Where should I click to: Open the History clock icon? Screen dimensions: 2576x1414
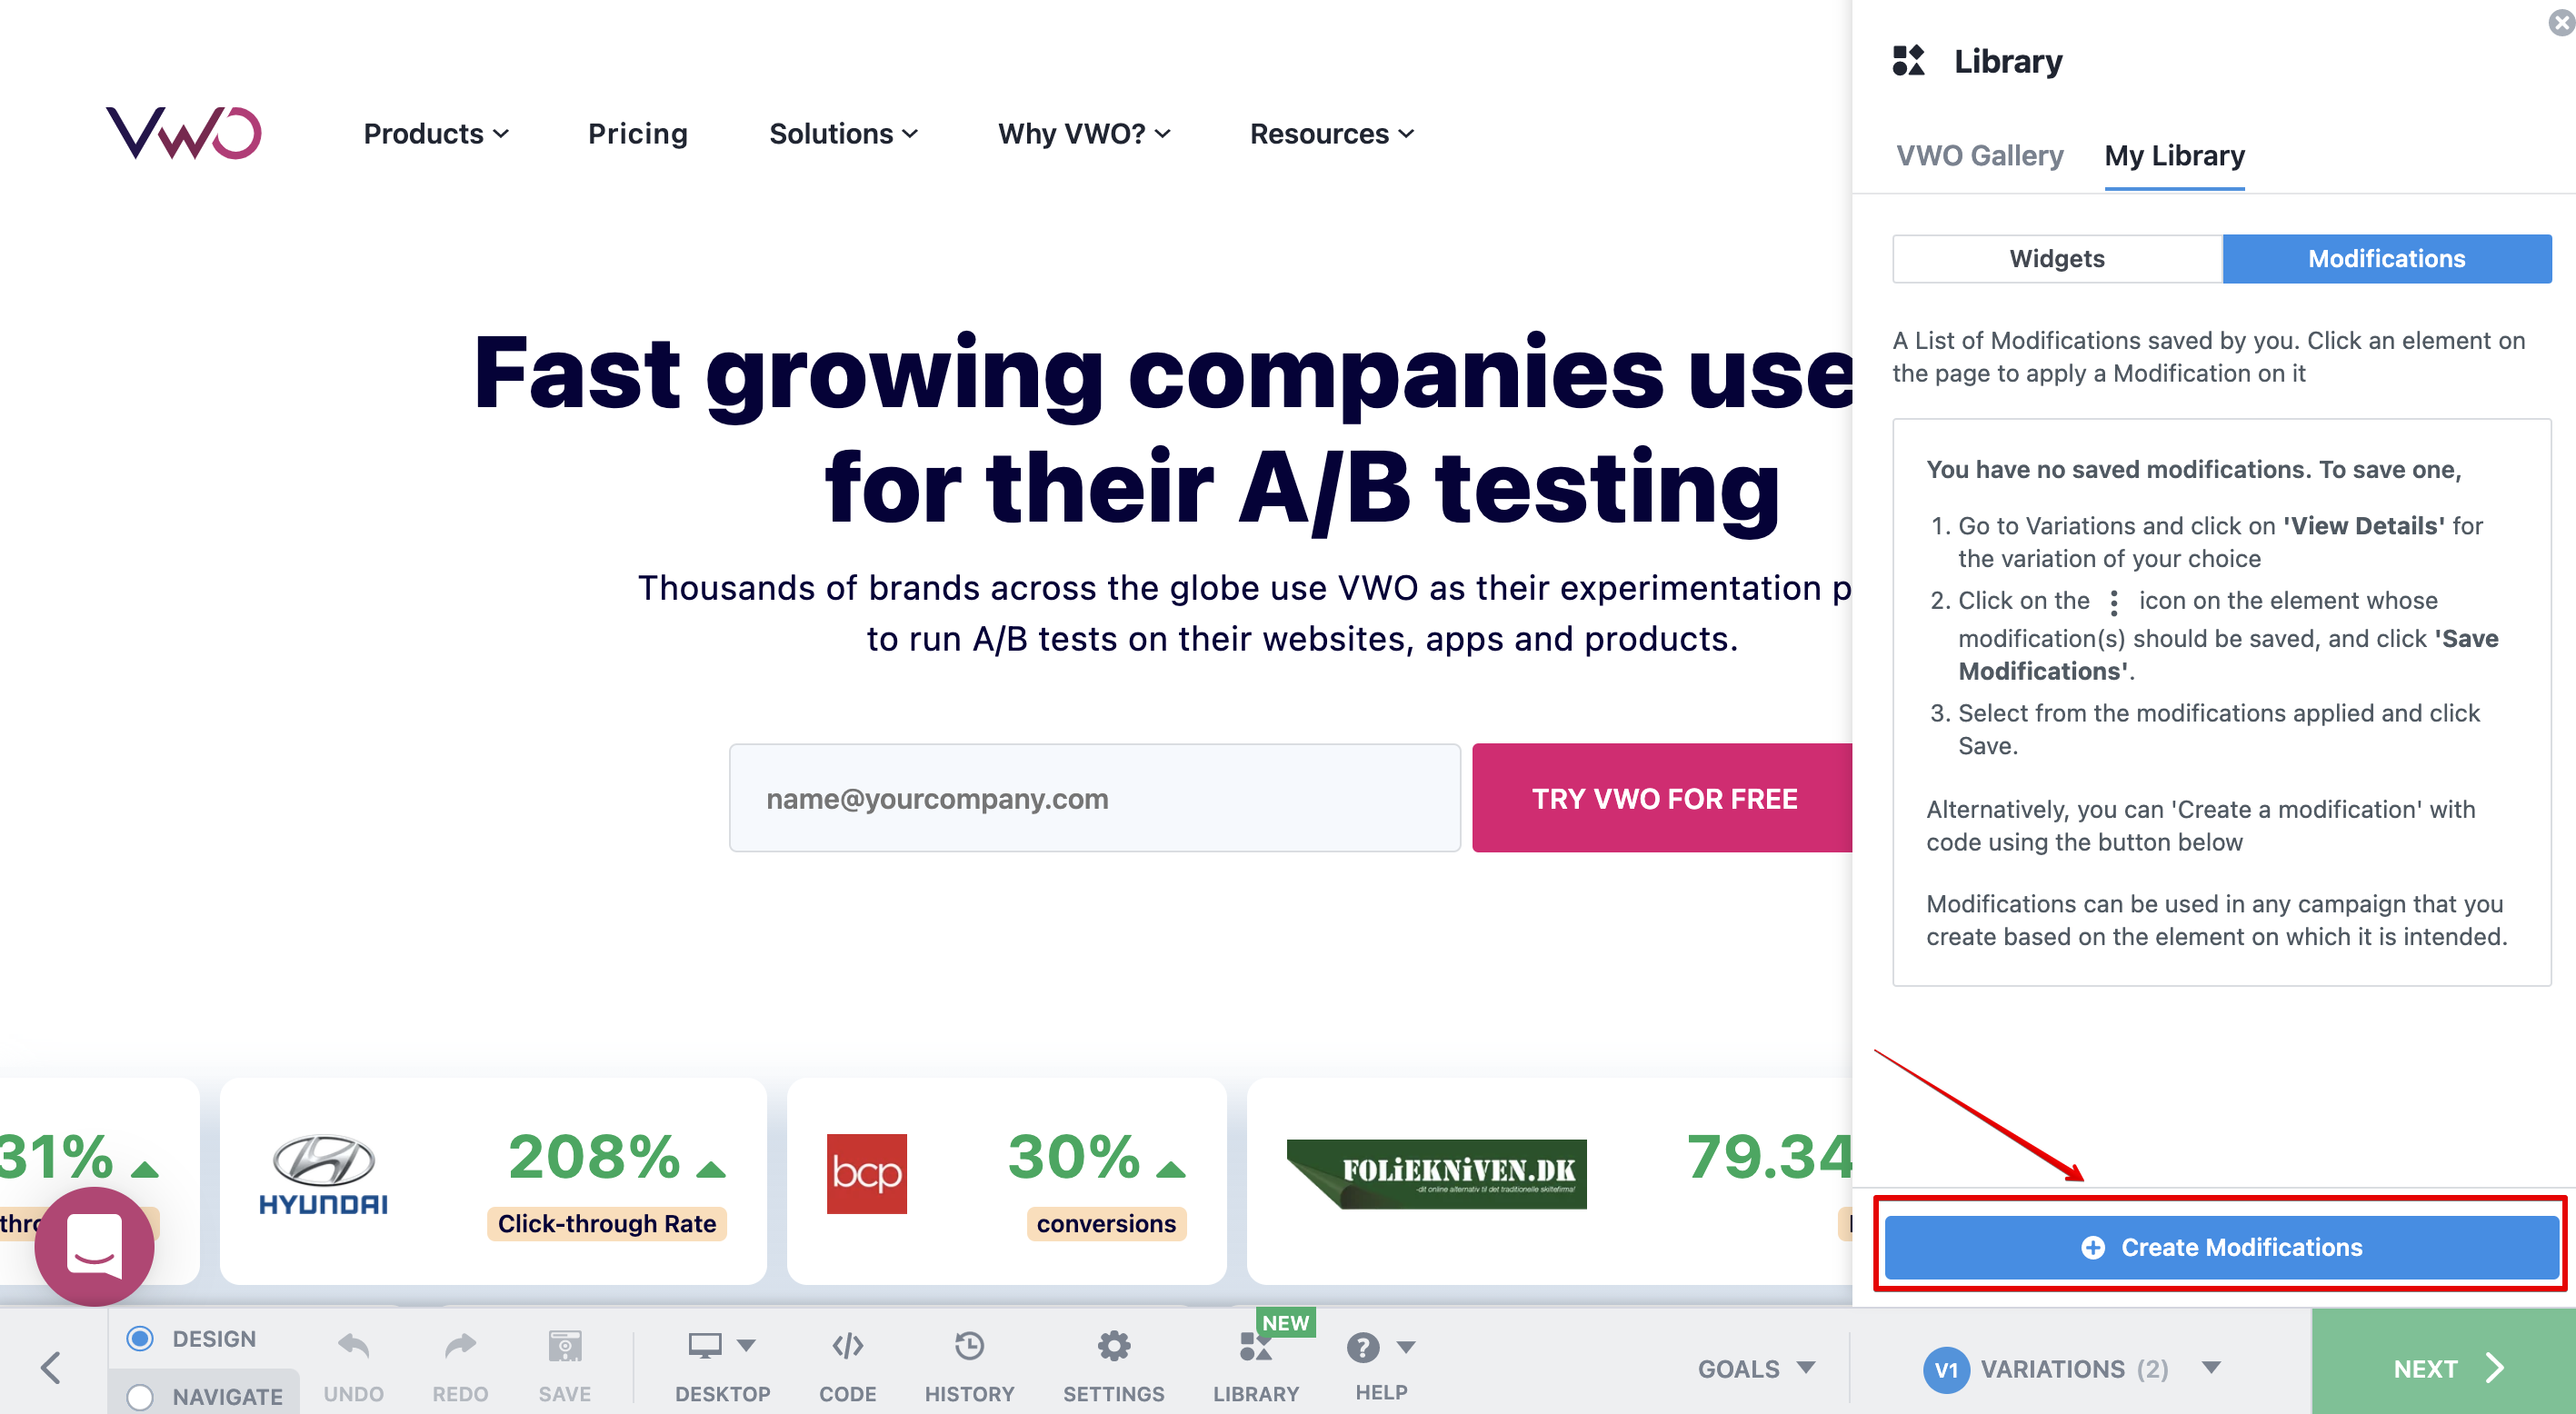[969, 1345]
